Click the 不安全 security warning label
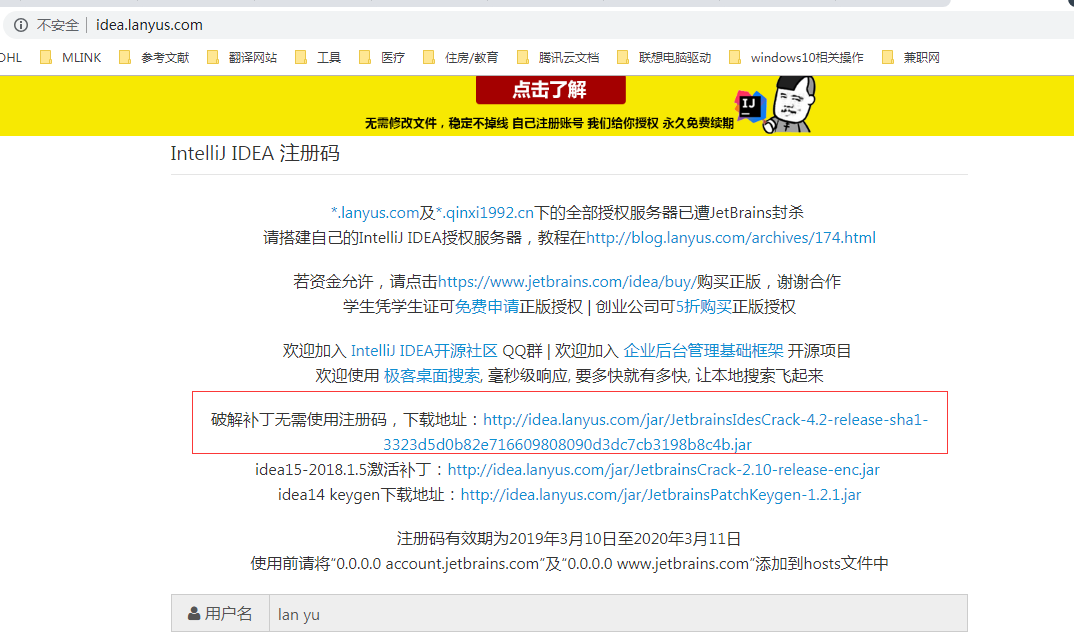The image size is (1074, 638). click(58, 25)
